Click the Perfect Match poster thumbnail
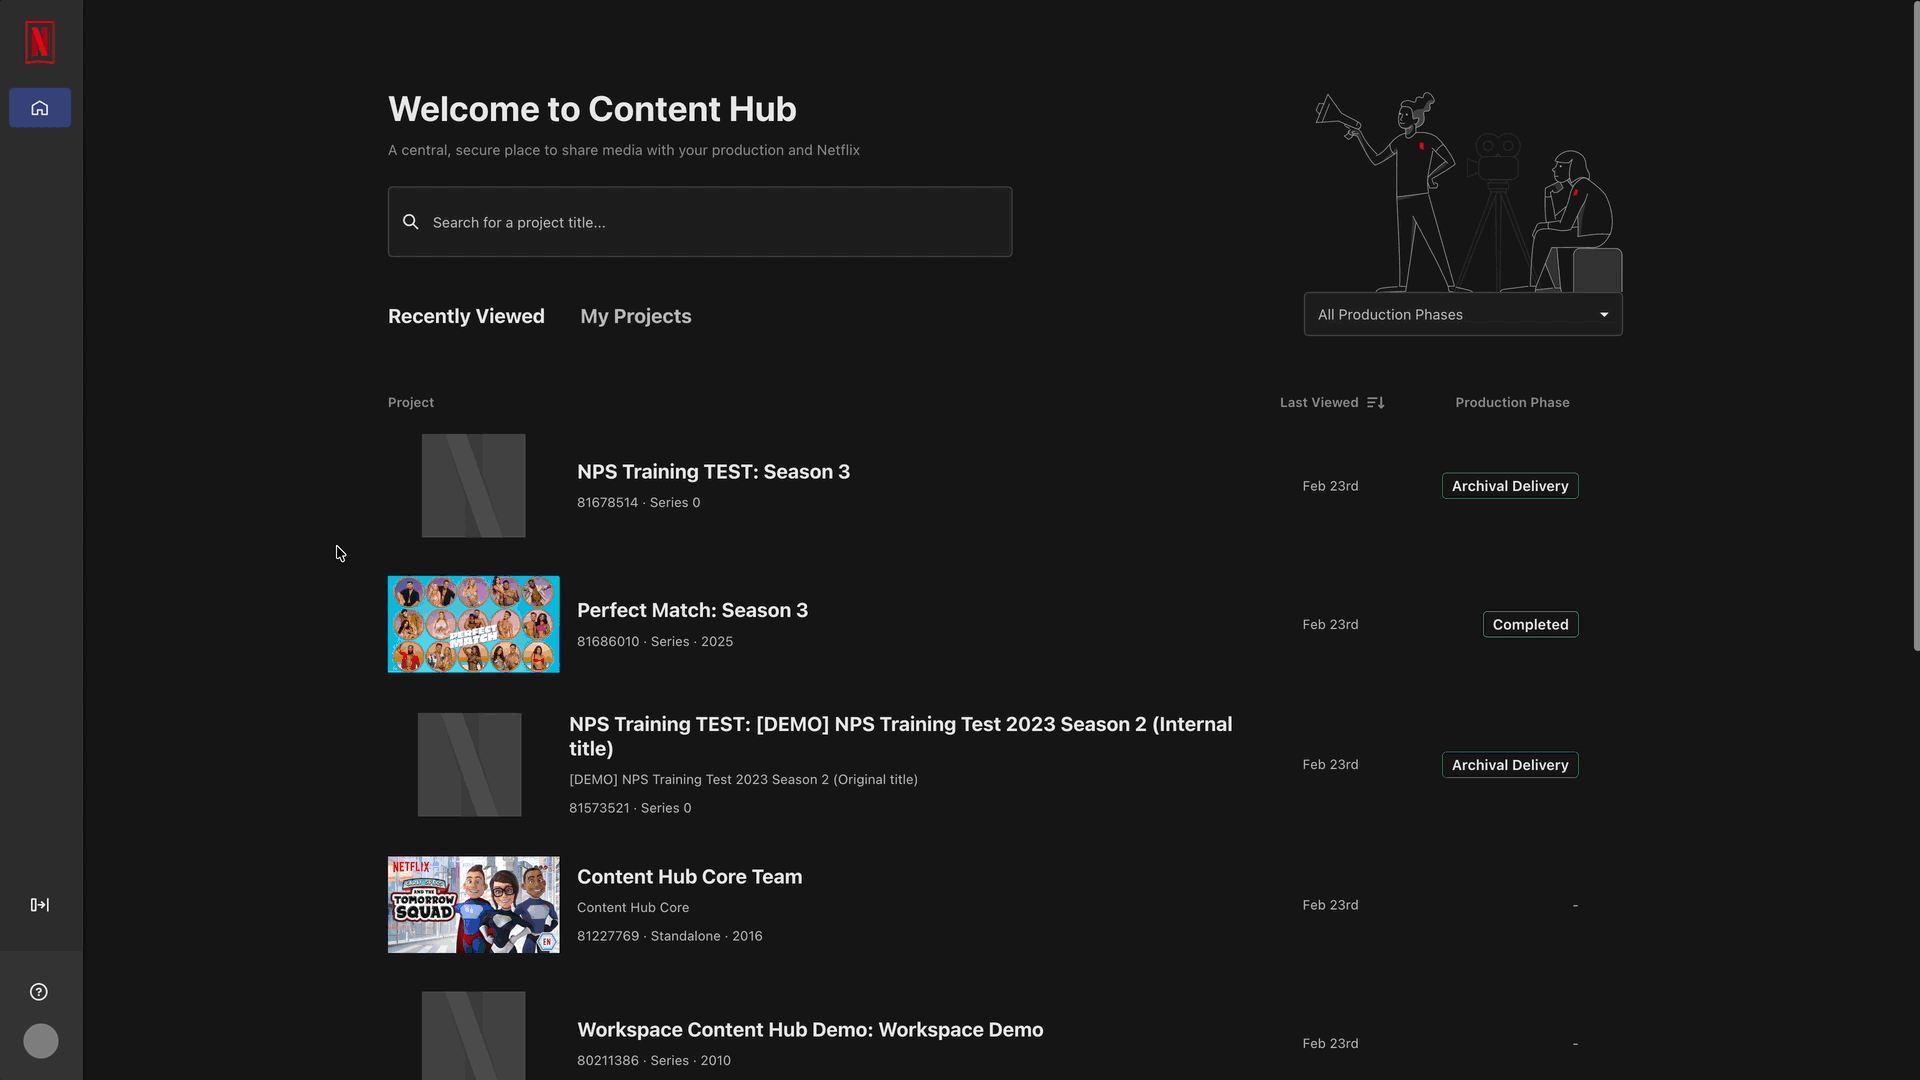The height and width of the screenshot is (1080, 1920). pyautogui.click(x=474, y=624)
